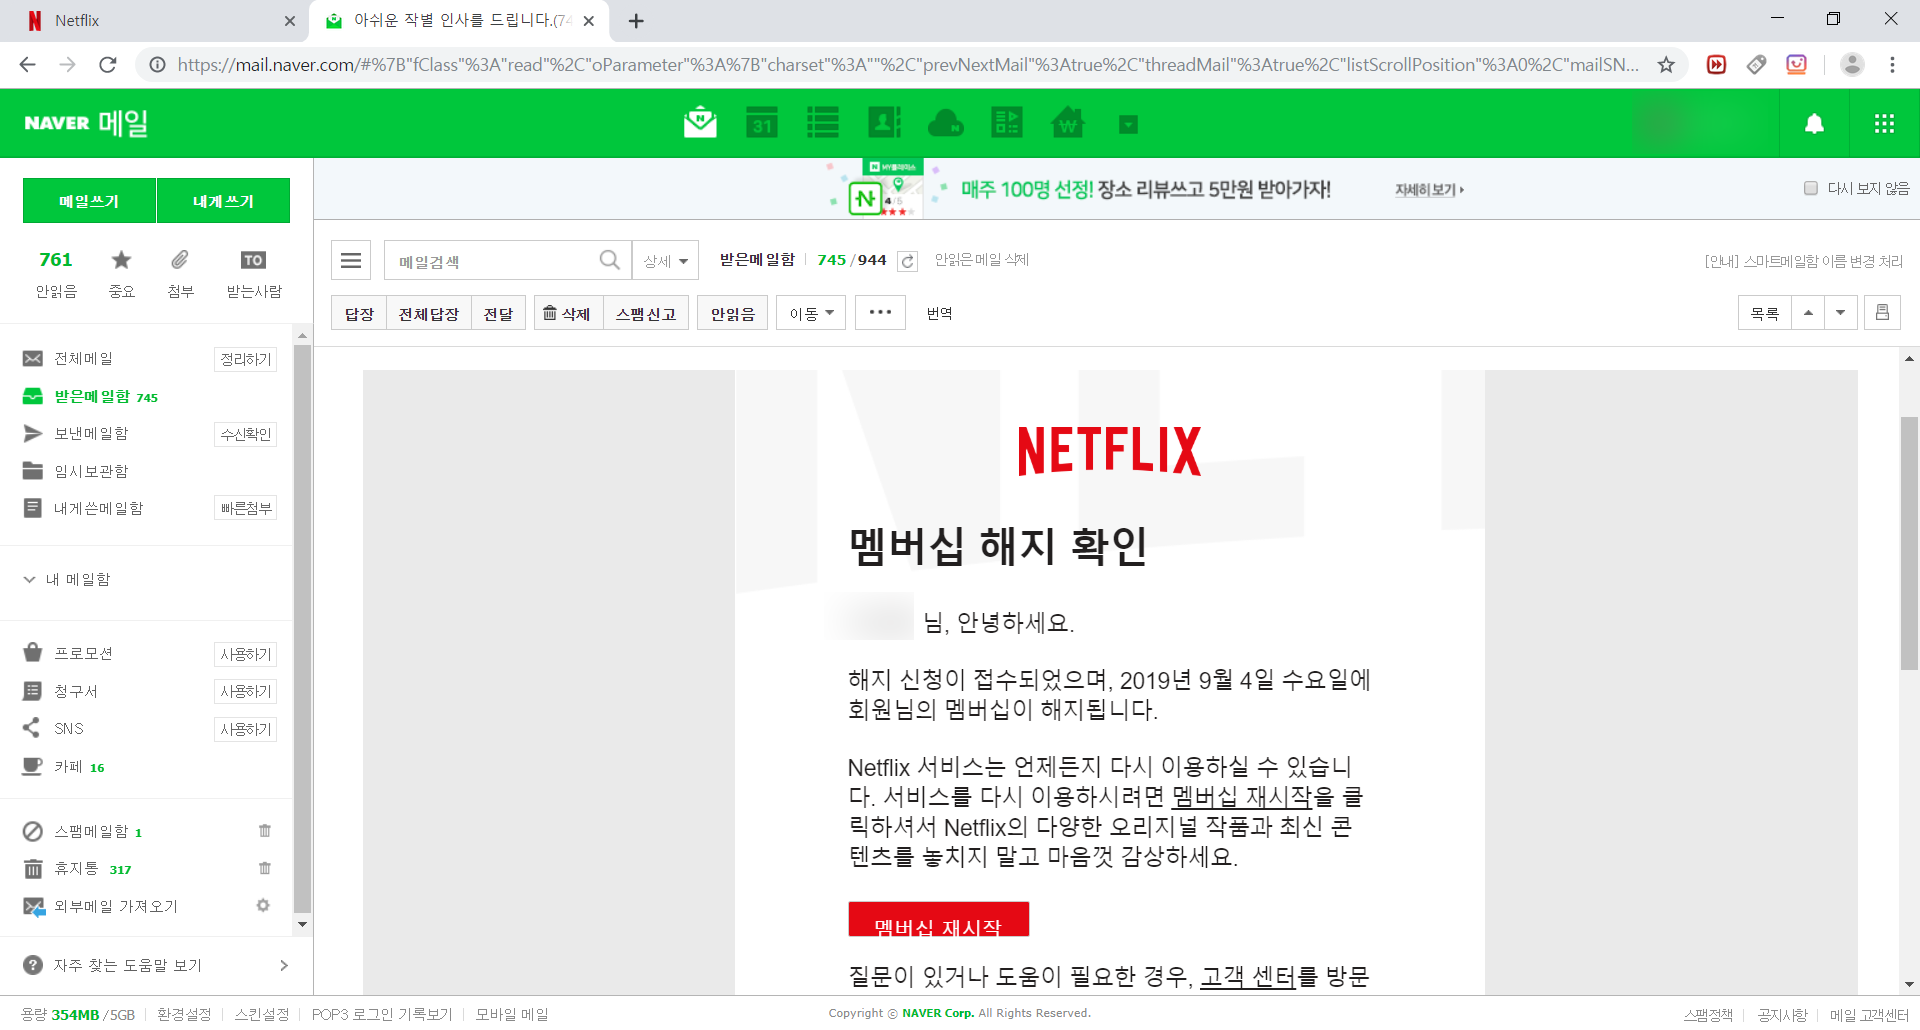Image resolution: width=1920 pixels, height=1030 pixels.
Task: Open the 카페 mailbox
Action: tap(68, 767)
